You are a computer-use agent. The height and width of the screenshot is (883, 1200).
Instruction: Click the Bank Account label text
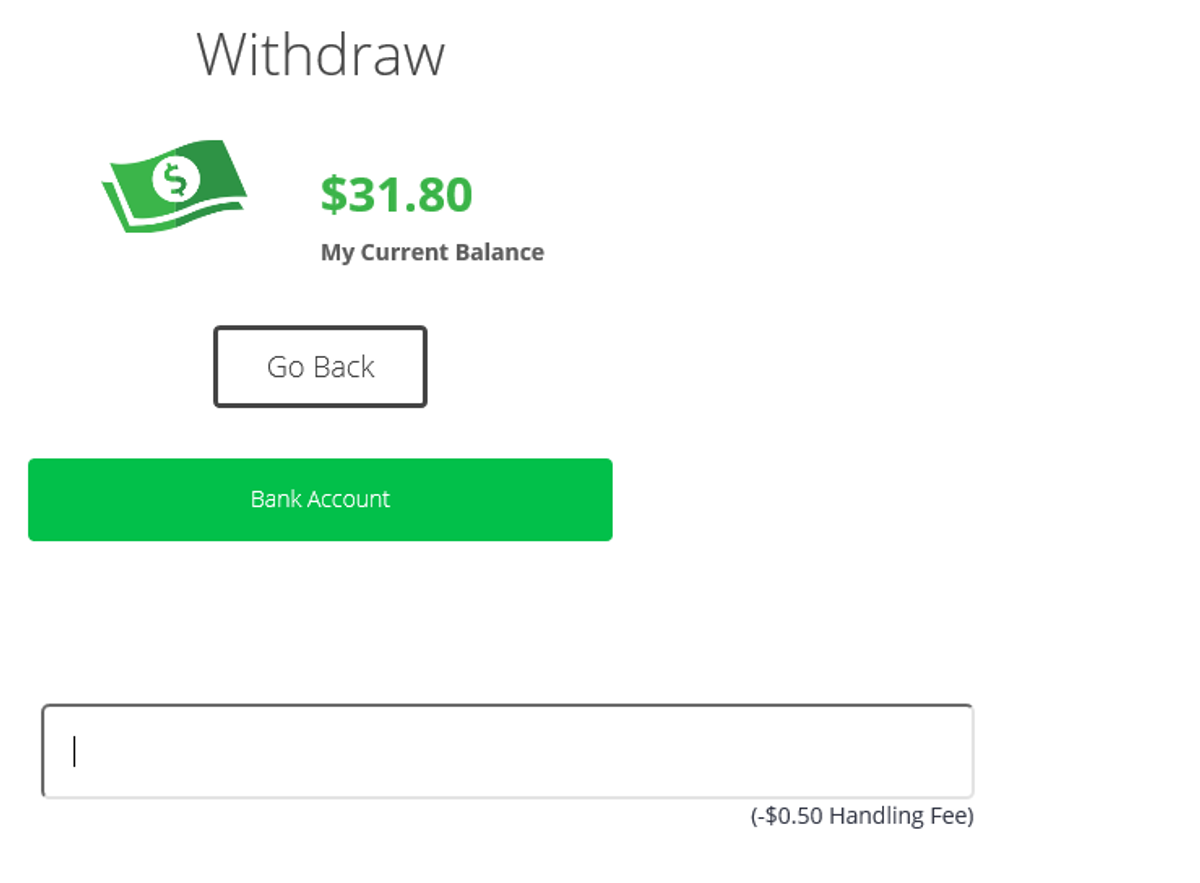320,499
